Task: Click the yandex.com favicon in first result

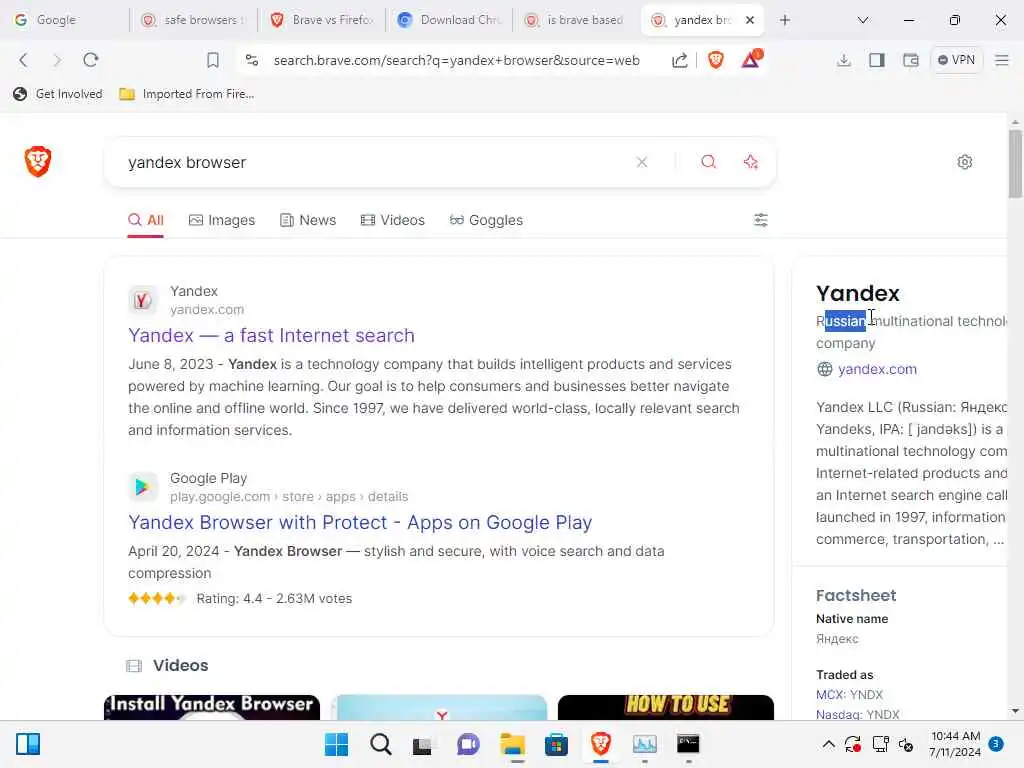Action: (x=142, y=300)
